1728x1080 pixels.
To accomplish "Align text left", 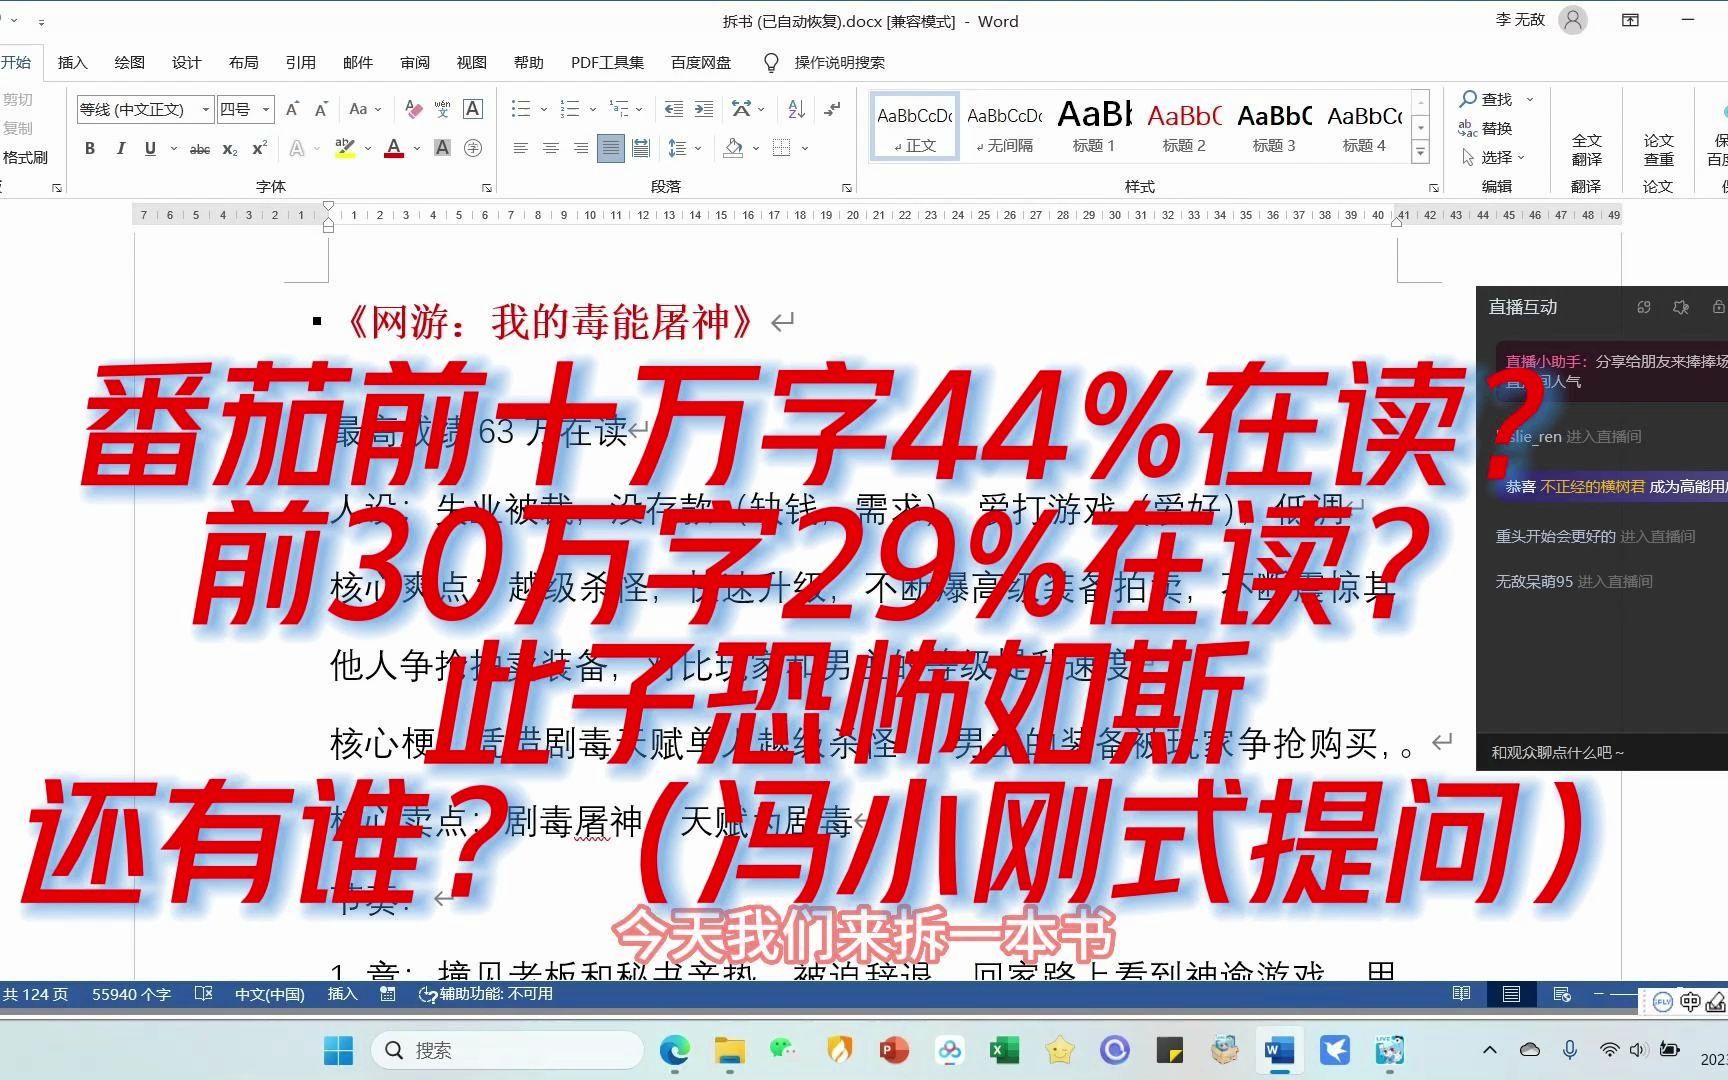I will pyautogui.click(x=520, y=148).
